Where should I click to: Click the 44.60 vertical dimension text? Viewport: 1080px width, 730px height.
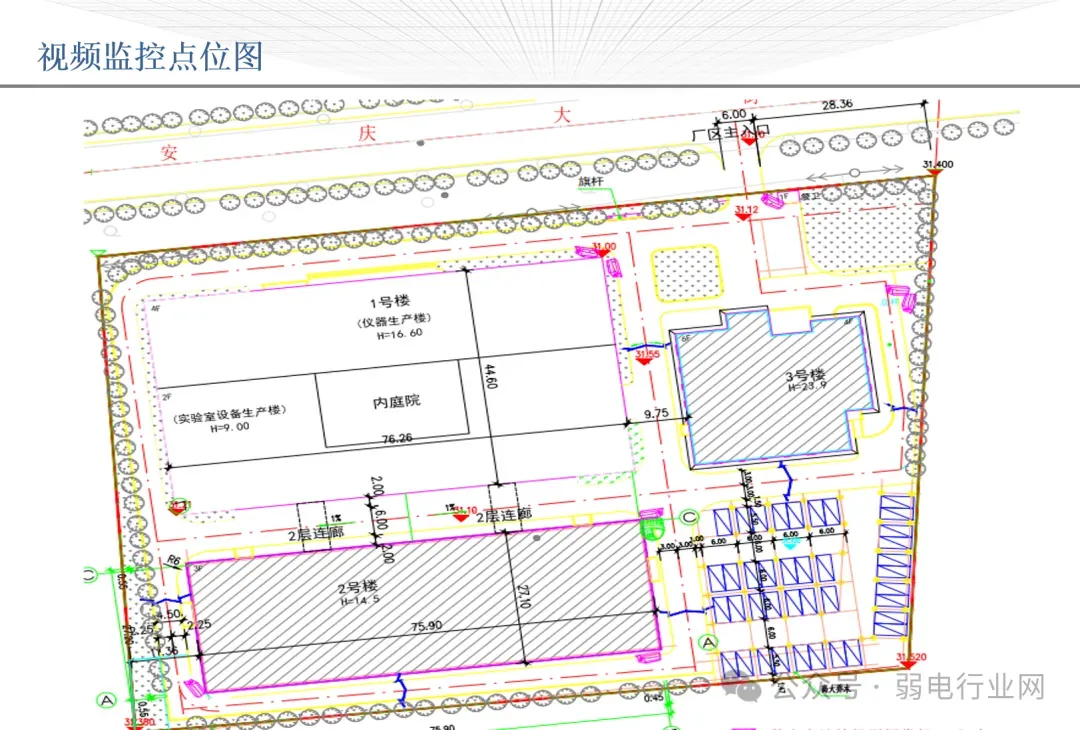490,377
